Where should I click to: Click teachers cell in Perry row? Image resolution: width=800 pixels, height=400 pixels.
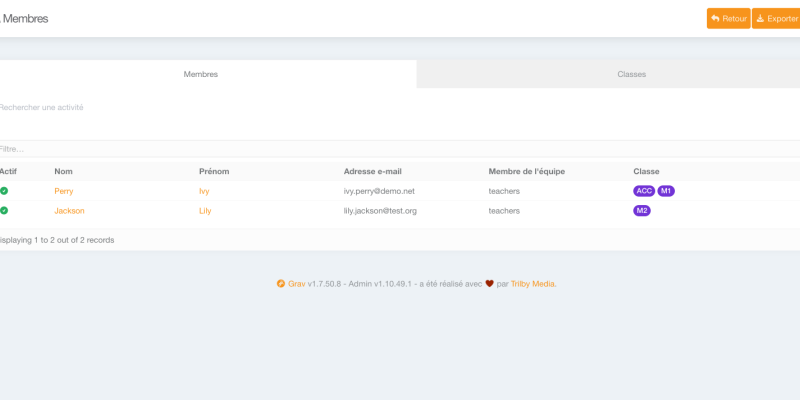[504, 191]
